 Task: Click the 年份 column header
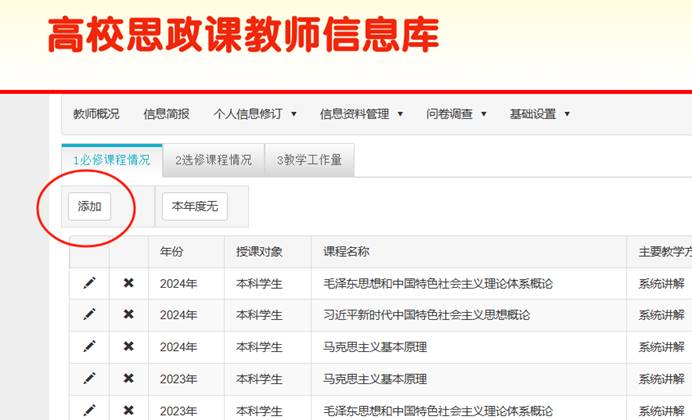[x=171, y=251]
